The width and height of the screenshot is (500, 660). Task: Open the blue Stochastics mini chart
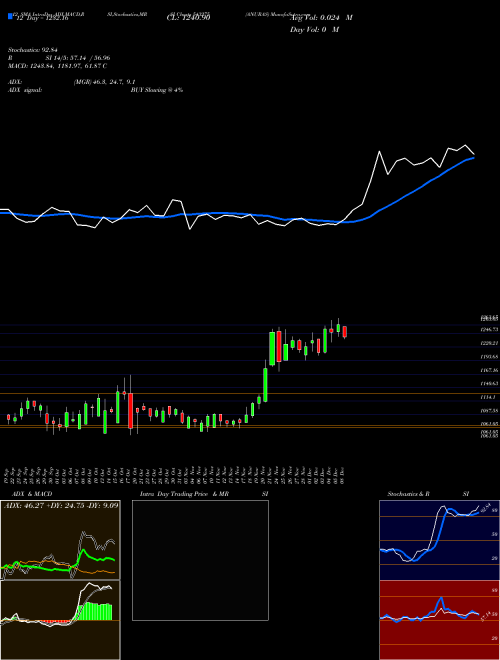click(x=439, y=540)
